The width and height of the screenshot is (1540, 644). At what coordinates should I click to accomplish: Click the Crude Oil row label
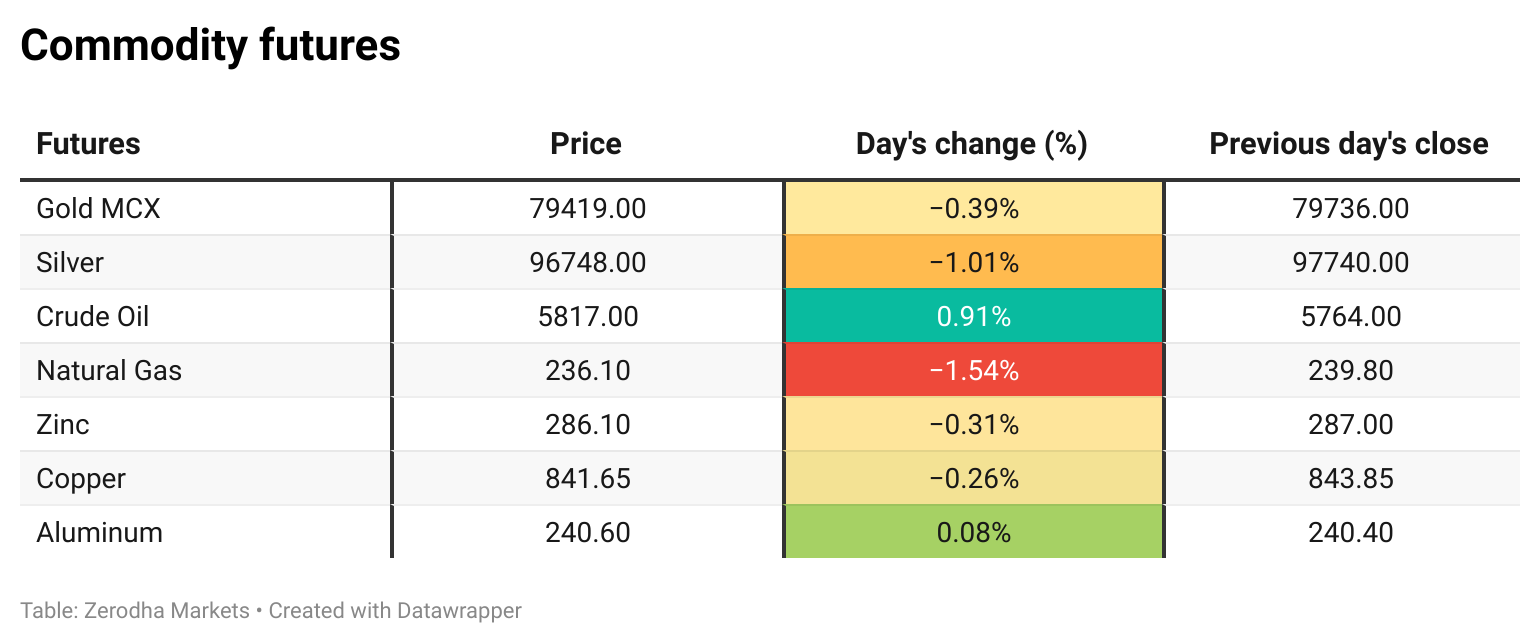tap(93, 317)
